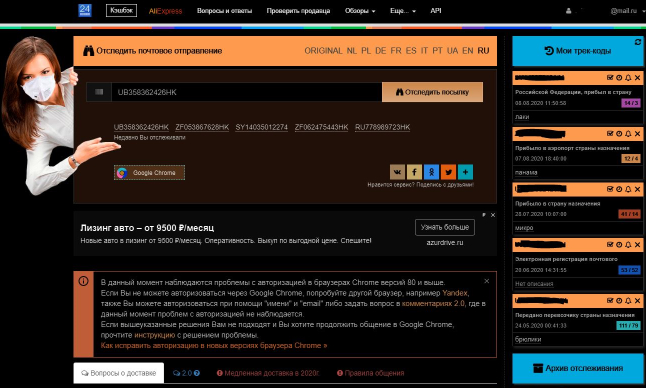Click the Google Chrome extension button
Viewport: 646px width, 388px height.
coord(149,173)
